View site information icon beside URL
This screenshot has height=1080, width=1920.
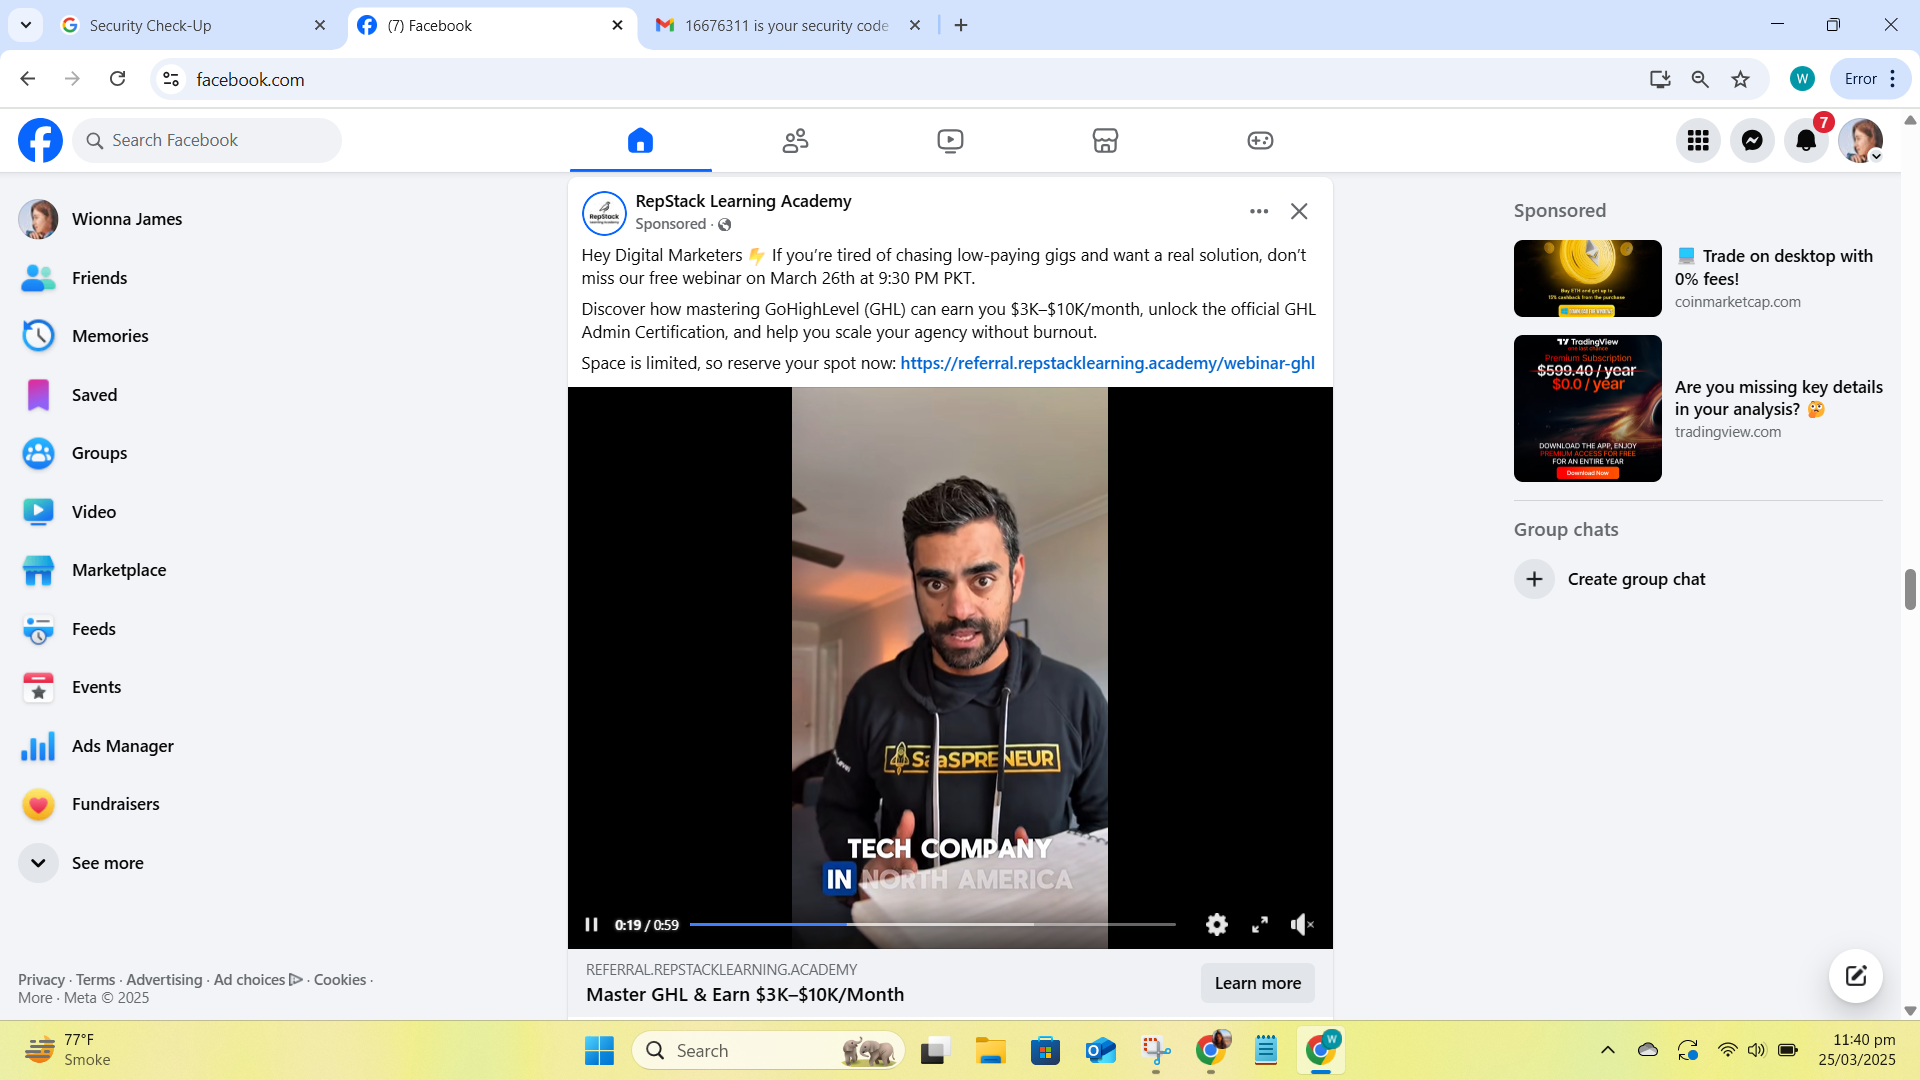tap(171, 79)
